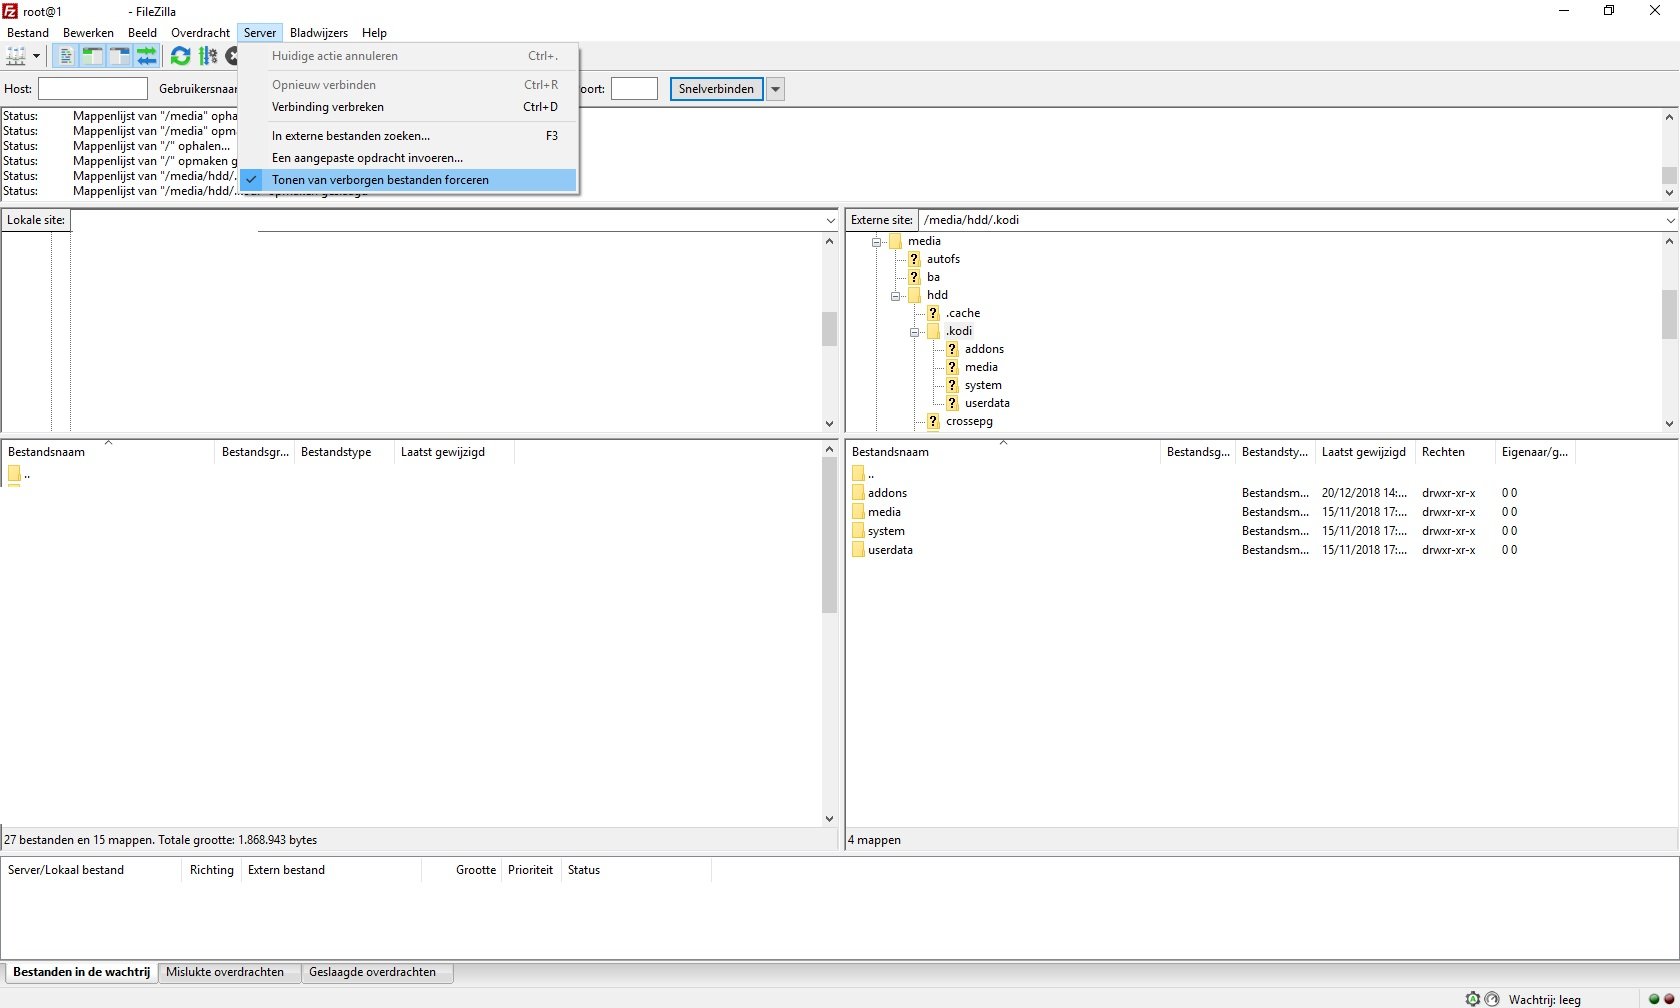Toggle the local directory tree view
Image resolution: width=1680 pixels, height=1008 pixels.
tap(92, 57)
